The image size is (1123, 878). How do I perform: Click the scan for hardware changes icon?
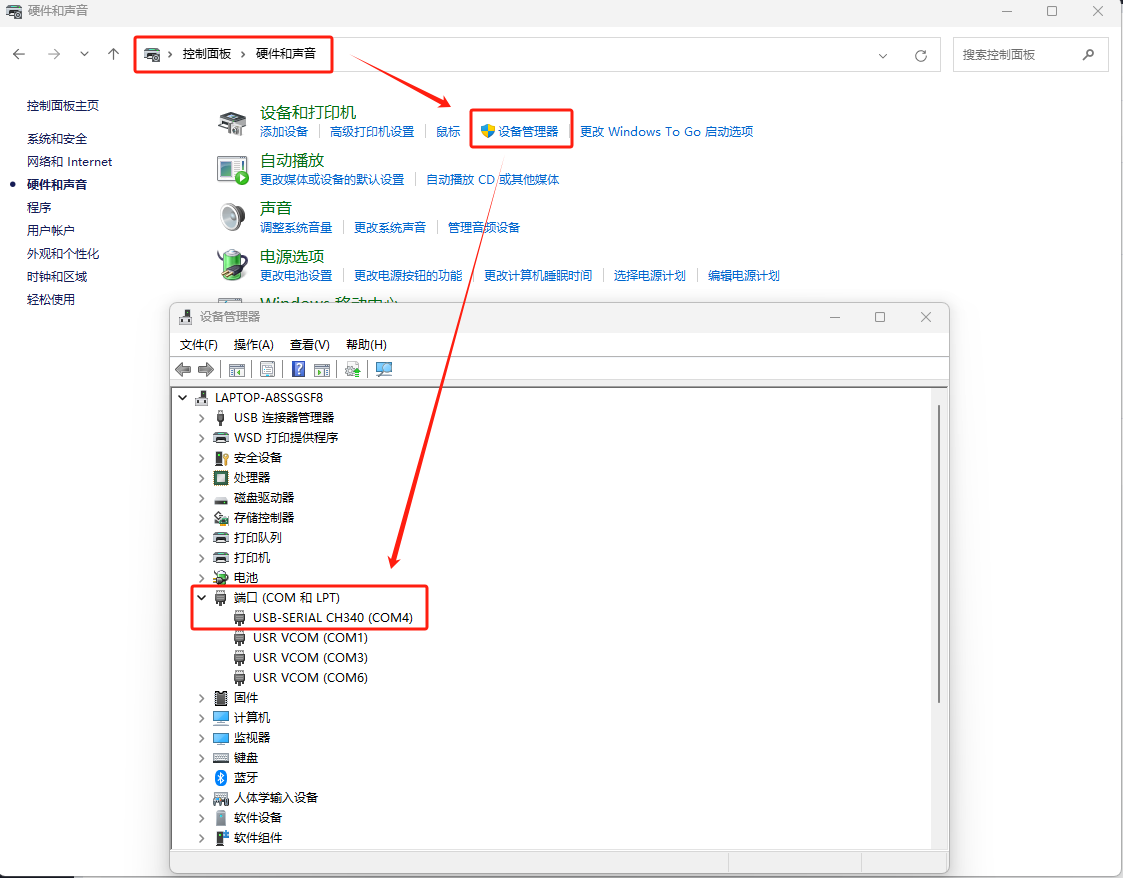coord(384,370)
